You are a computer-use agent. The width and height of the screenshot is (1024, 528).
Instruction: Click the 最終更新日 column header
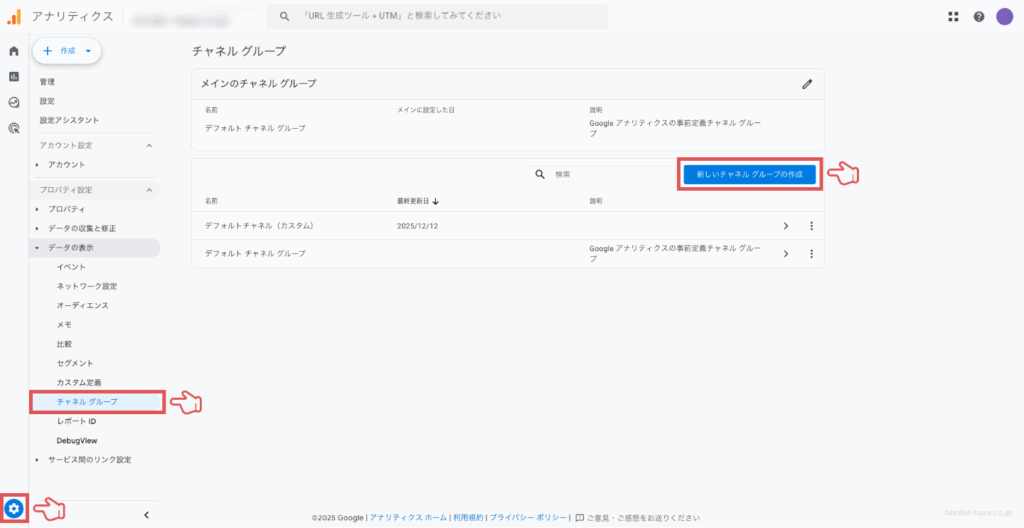click(413, 201)
